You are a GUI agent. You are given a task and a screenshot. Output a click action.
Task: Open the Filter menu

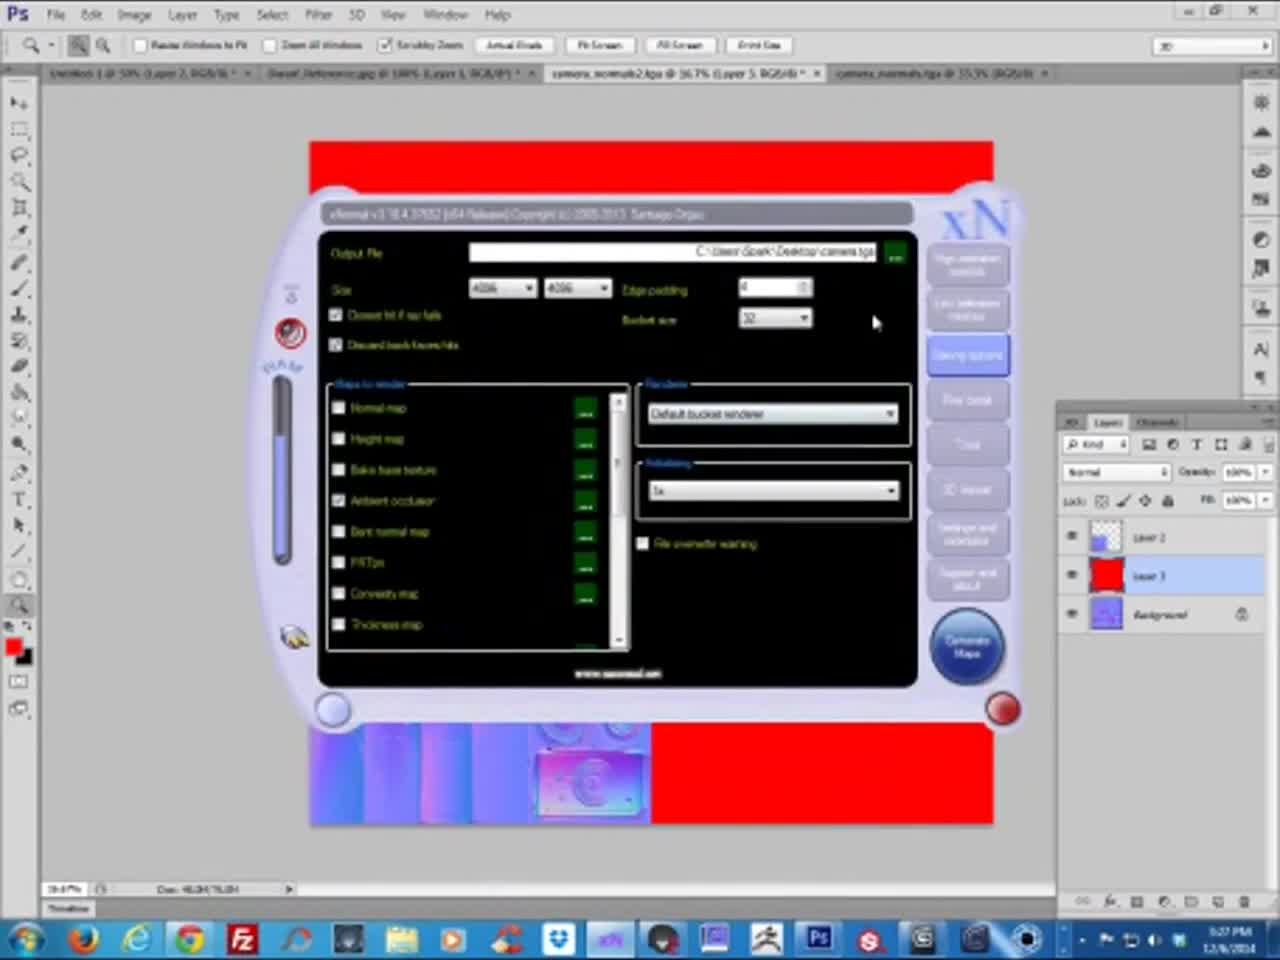click(318, 15)
